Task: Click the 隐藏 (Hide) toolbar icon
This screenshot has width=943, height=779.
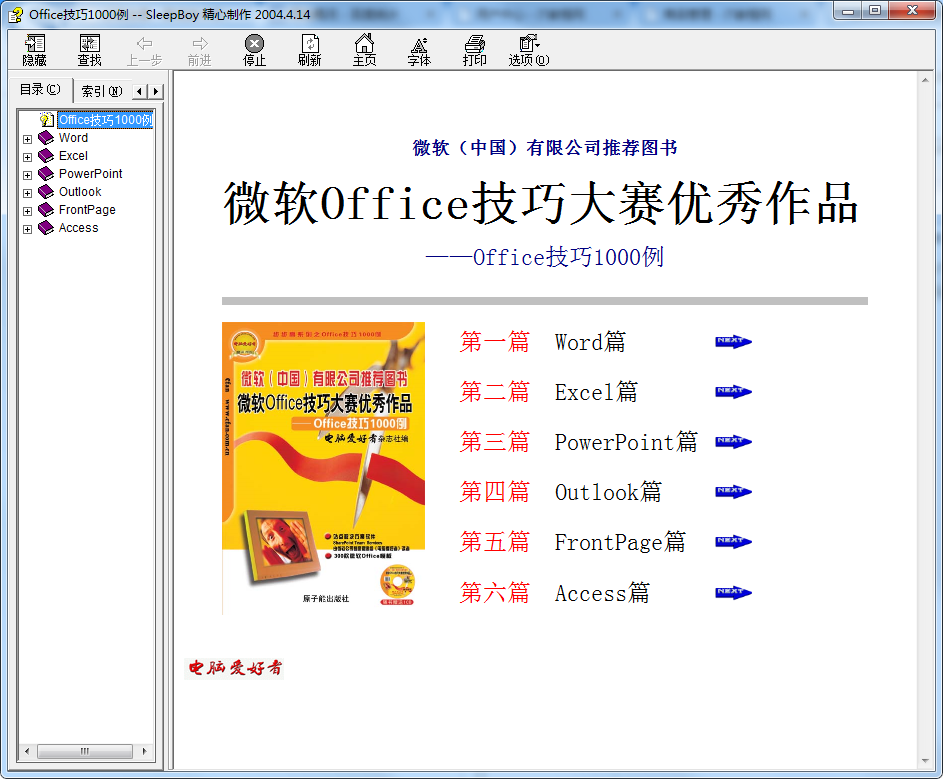Action: [33, 49]
